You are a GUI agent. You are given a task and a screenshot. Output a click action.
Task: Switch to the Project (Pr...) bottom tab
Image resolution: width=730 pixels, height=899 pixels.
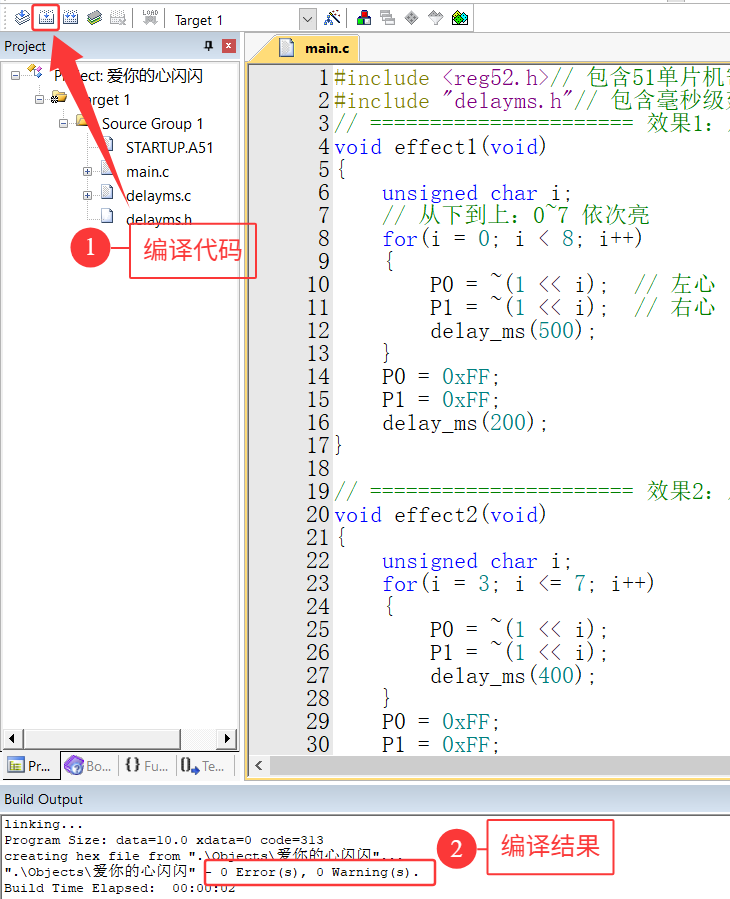pos(30,766)
